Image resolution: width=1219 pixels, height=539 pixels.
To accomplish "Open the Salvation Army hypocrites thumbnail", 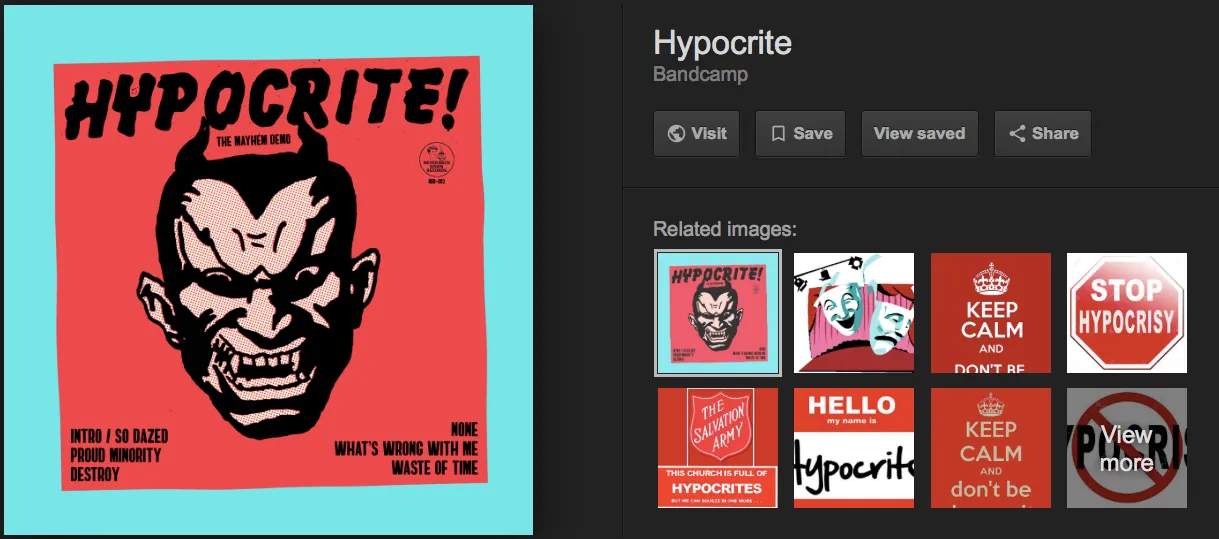I will pyautogui.click(x=717, y=448).
